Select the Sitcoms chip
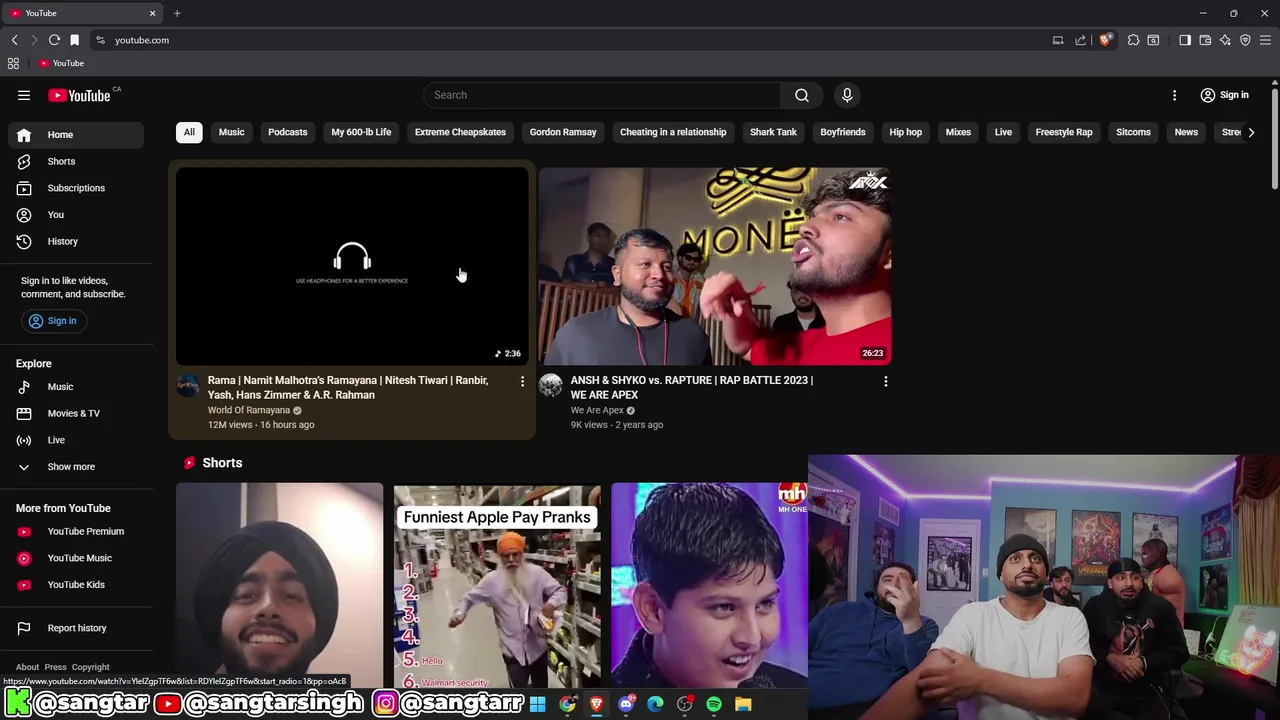 point(1133,132)
